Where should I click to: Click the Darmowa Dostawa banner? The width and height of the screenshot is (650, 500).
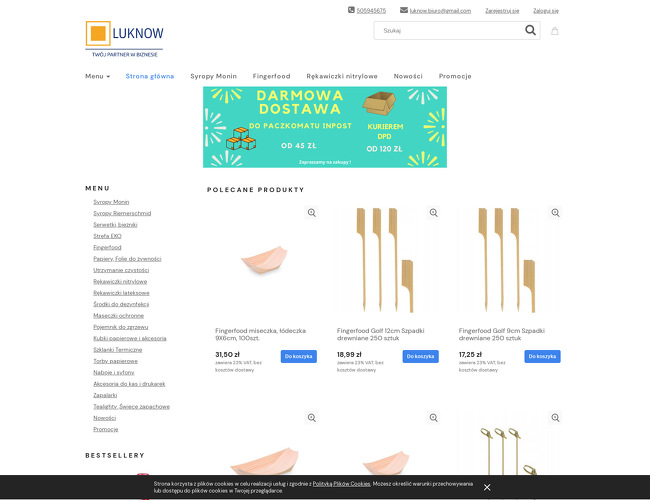click(x=325, y=127)
